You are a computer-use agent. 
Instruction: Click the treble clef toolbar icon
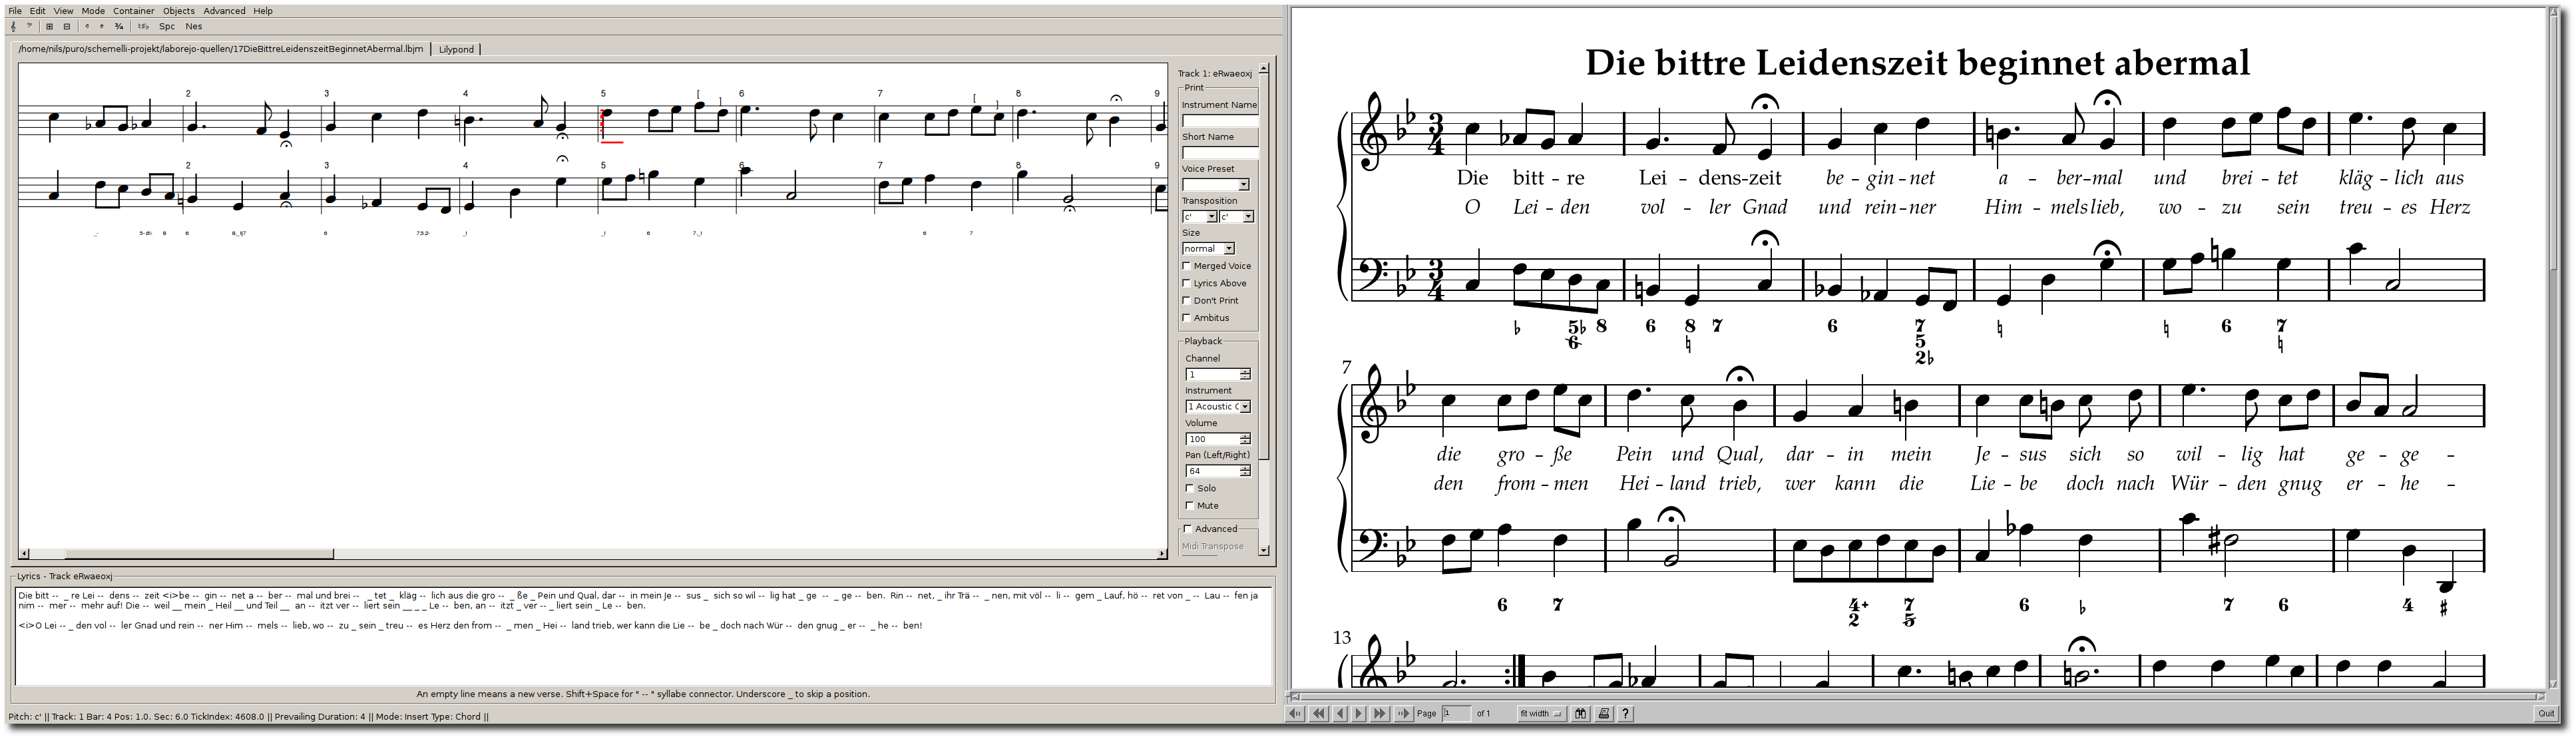[13, 27]
